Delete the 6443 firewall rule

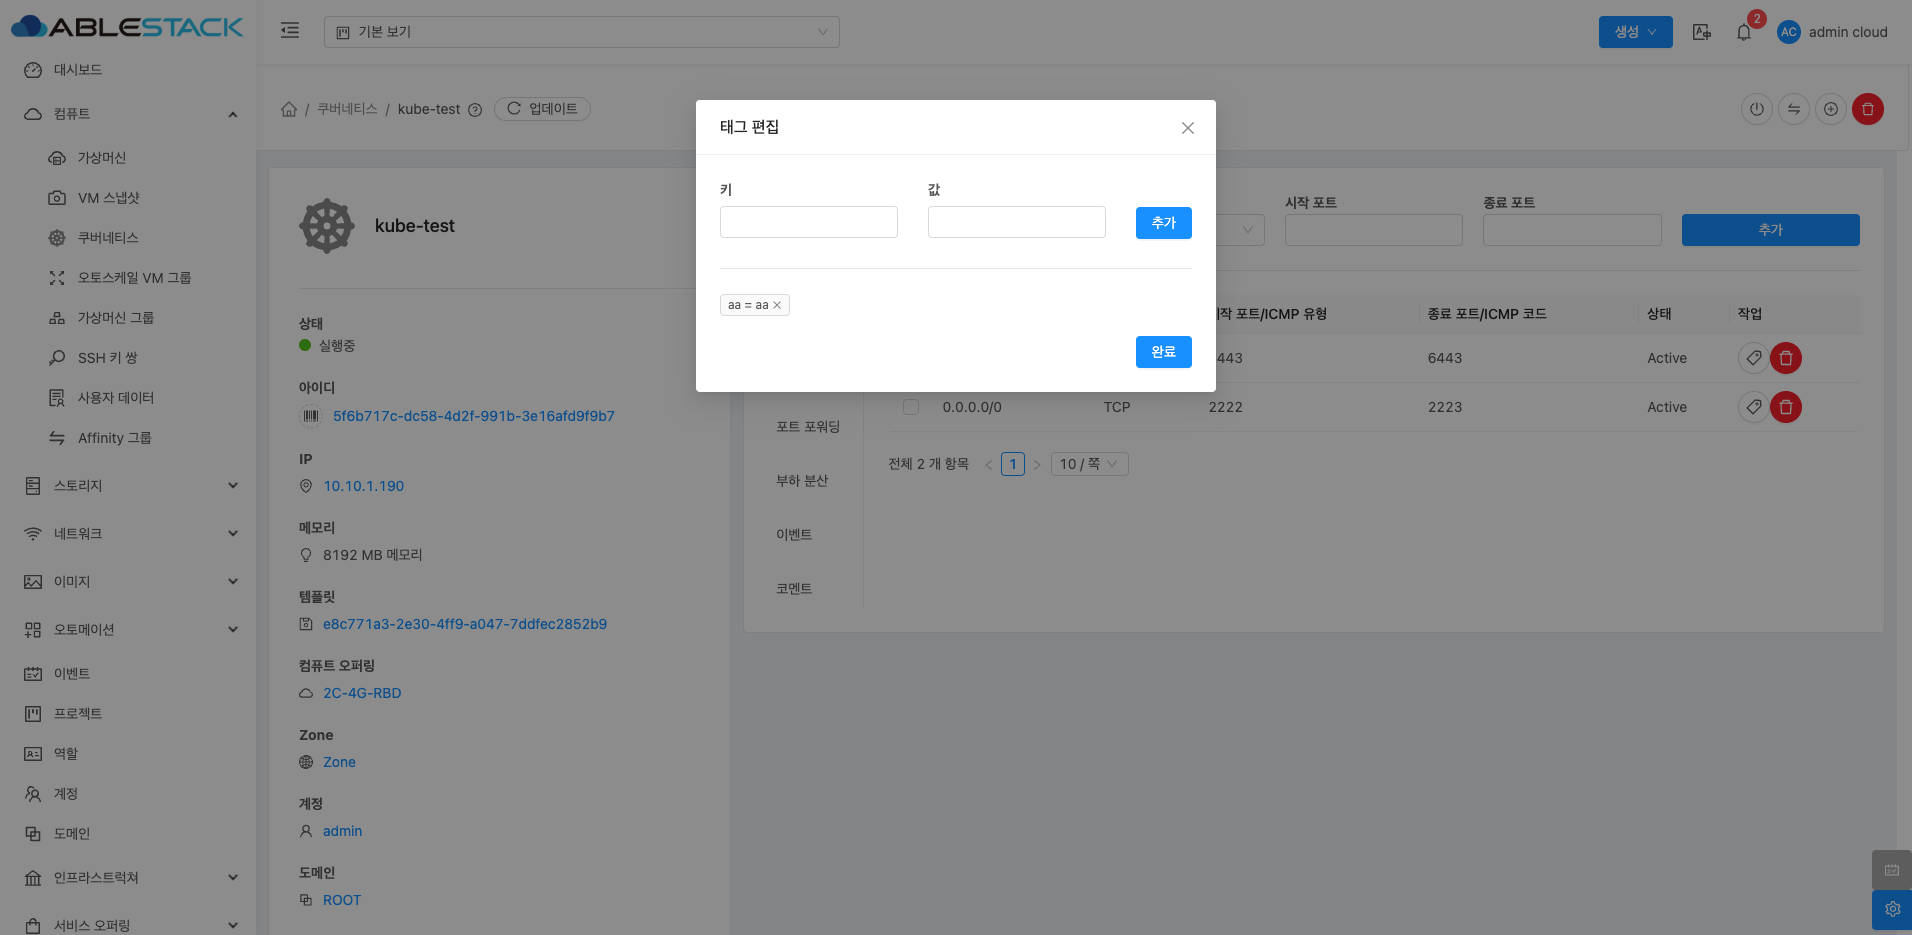pos(1785,358)
